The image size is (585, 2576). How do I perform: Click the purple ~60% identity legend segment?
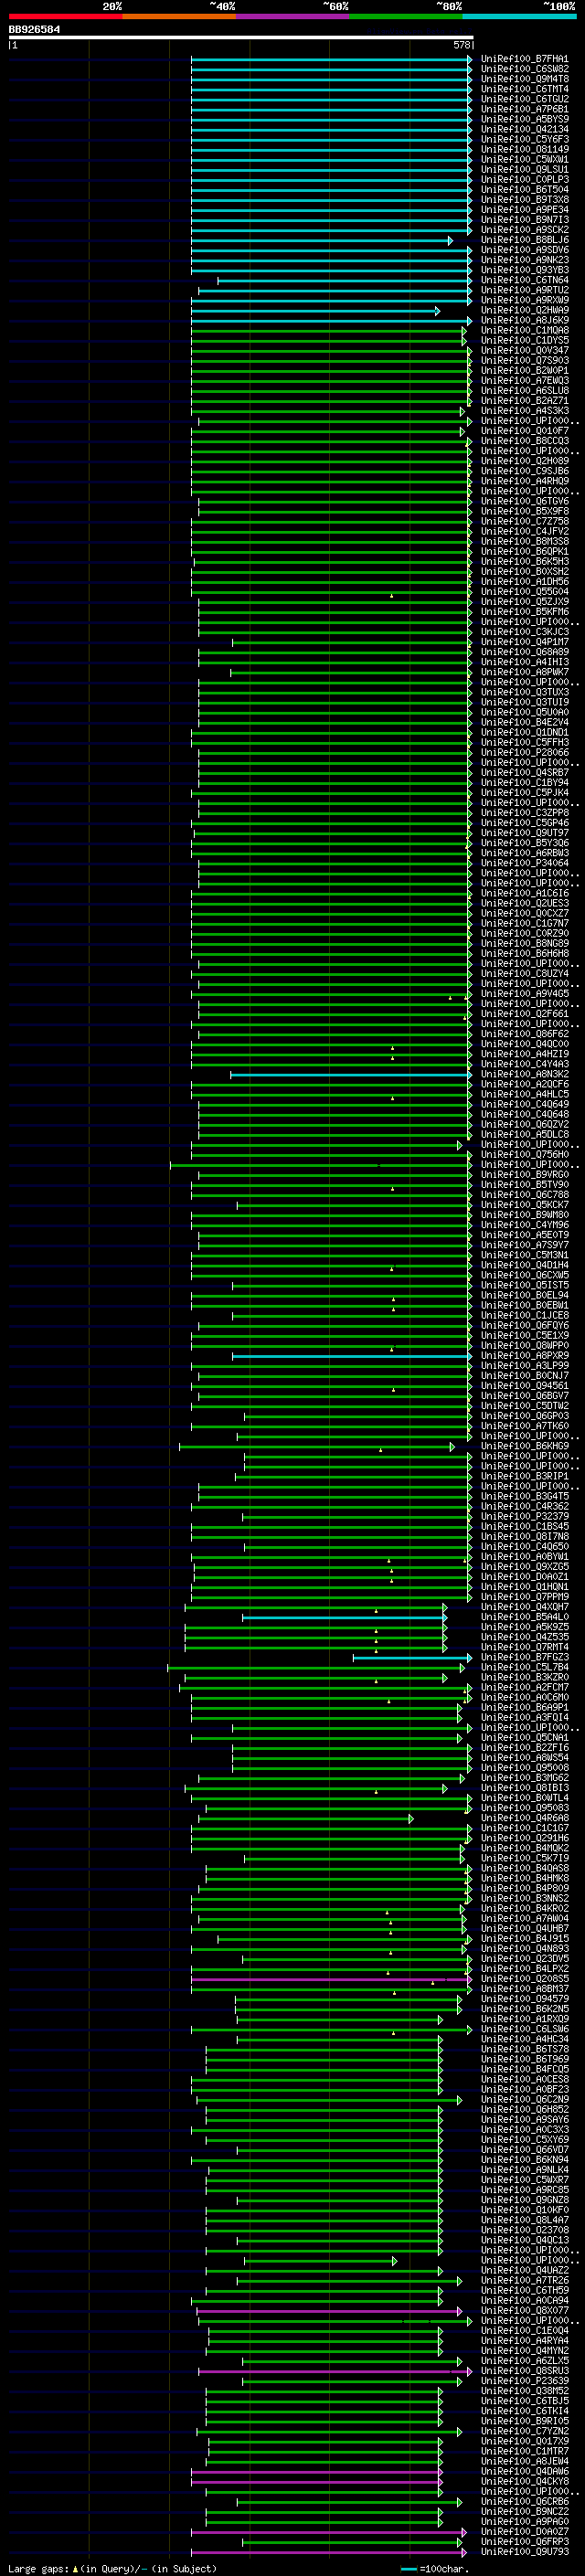click(293, 16)
